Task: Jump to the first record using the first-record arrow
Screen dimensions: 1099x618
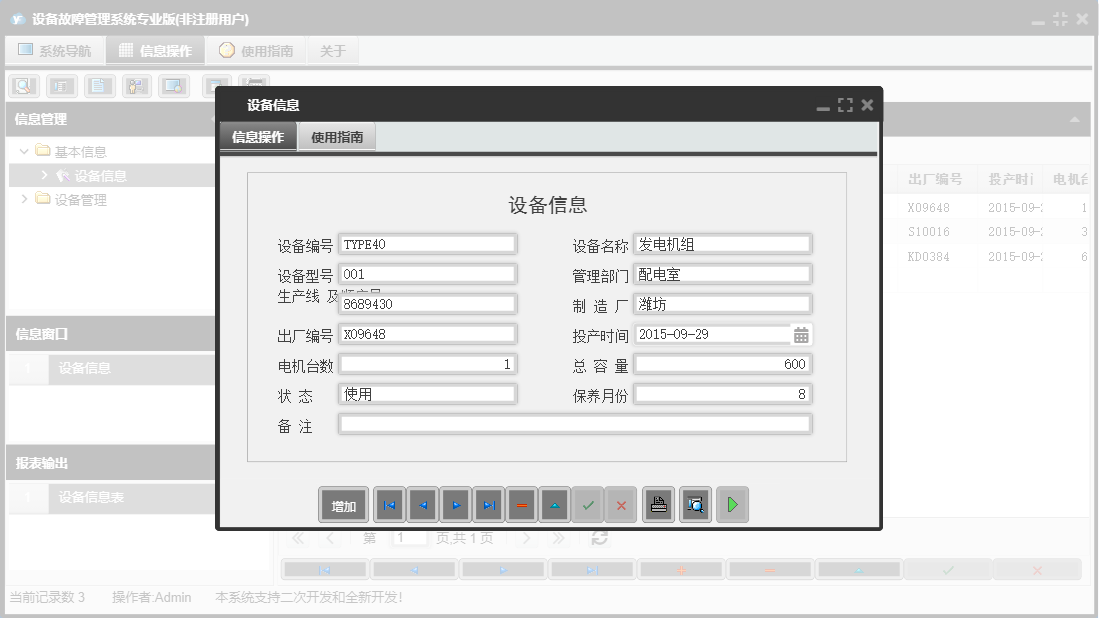Action: pyautogui.click(x=389, y=505)
